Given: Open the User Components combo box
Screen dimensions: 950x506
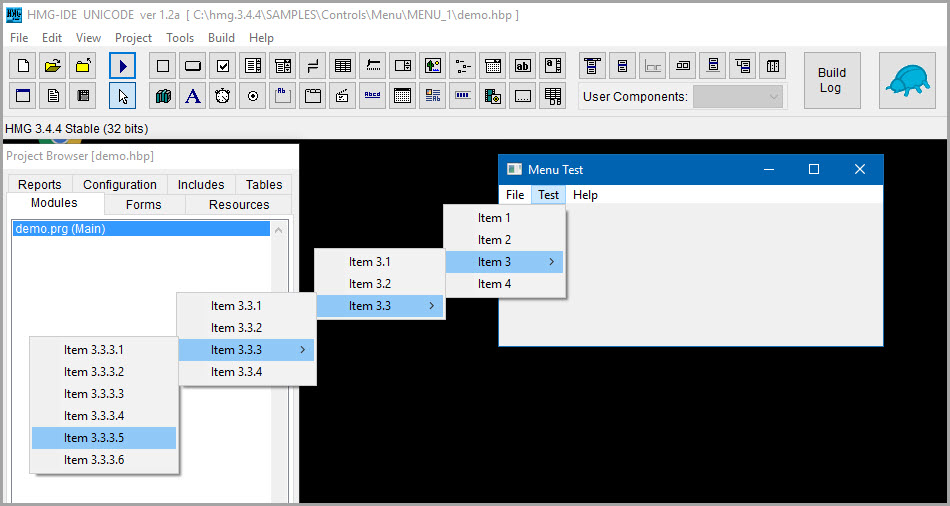Looking at the screenshot, I should (737, 96).
